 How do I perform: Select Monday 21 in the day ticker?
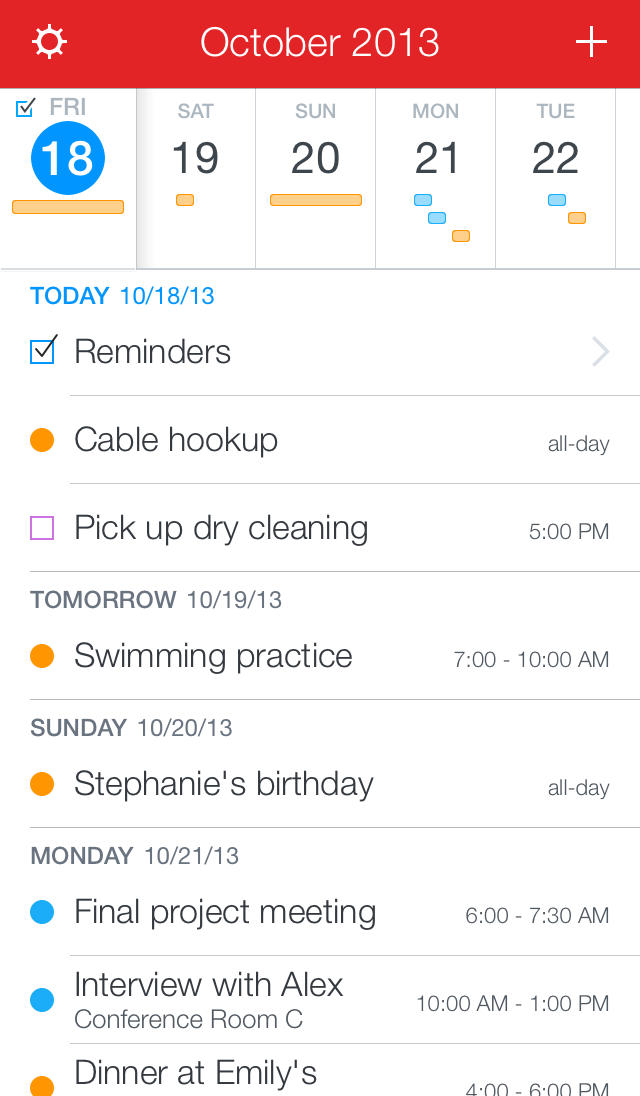[x=435, y=158]
